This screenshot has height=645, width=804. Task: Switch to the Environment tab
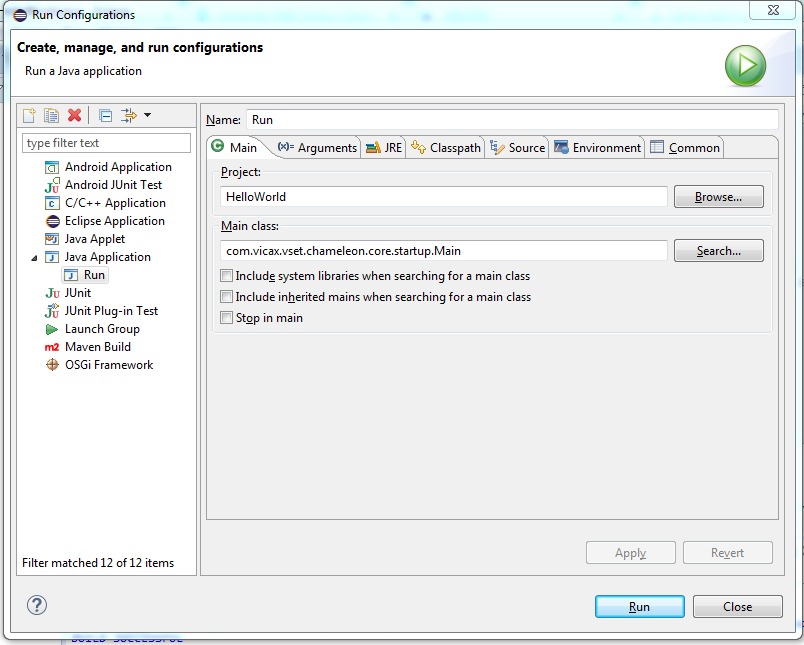click(597, 148)
